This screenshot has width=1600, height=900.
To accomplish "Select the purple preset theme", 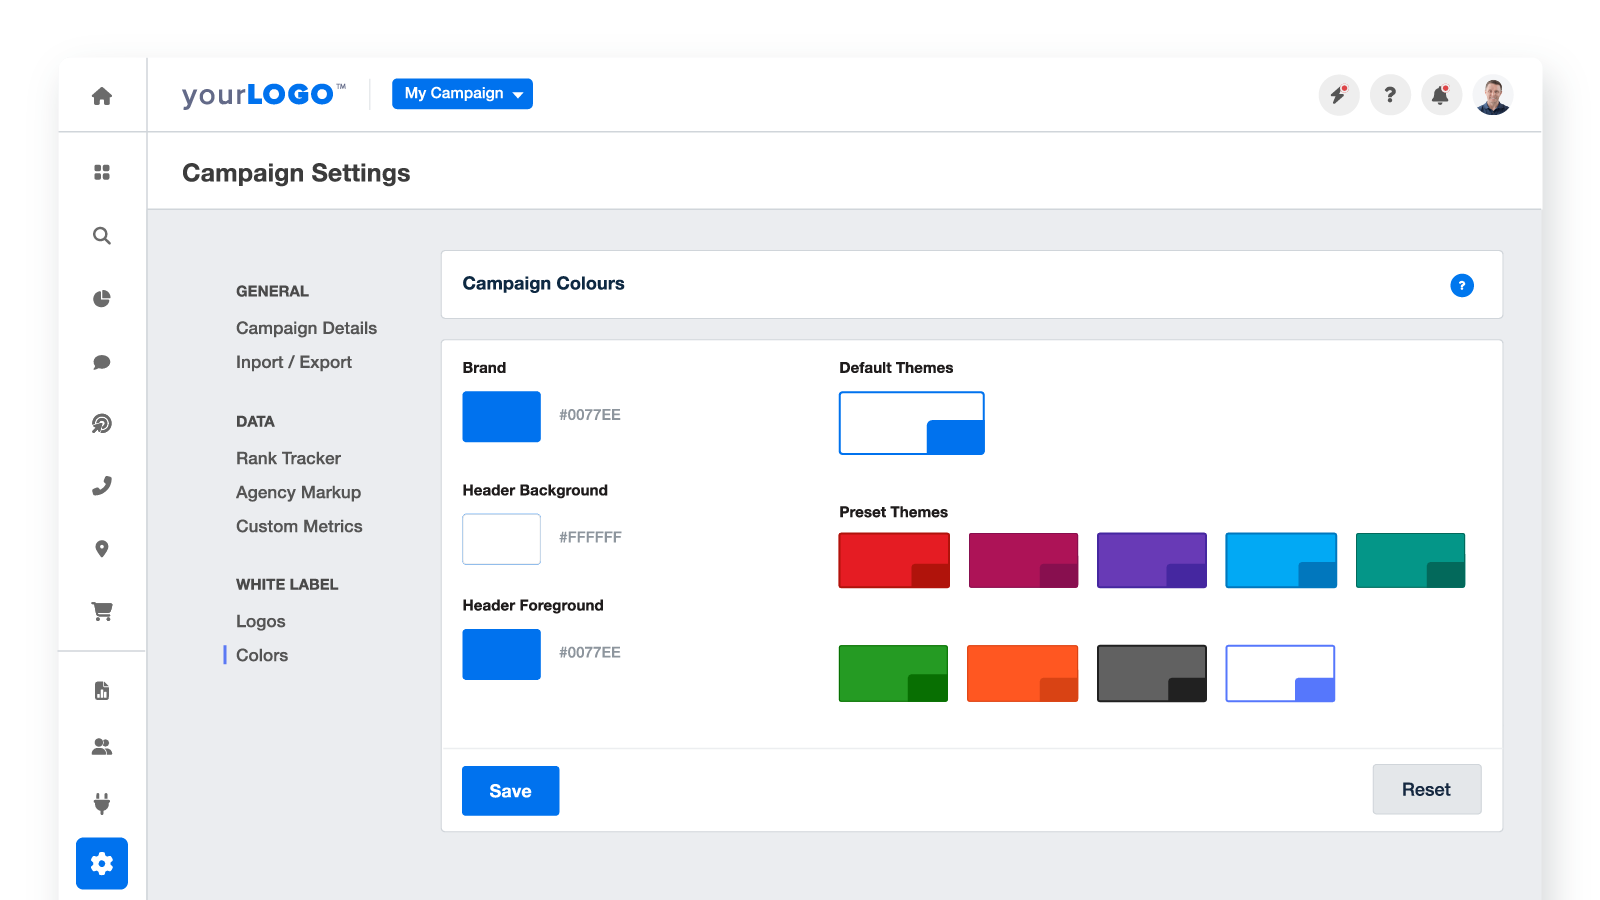I will click(x=1151, y=560).
